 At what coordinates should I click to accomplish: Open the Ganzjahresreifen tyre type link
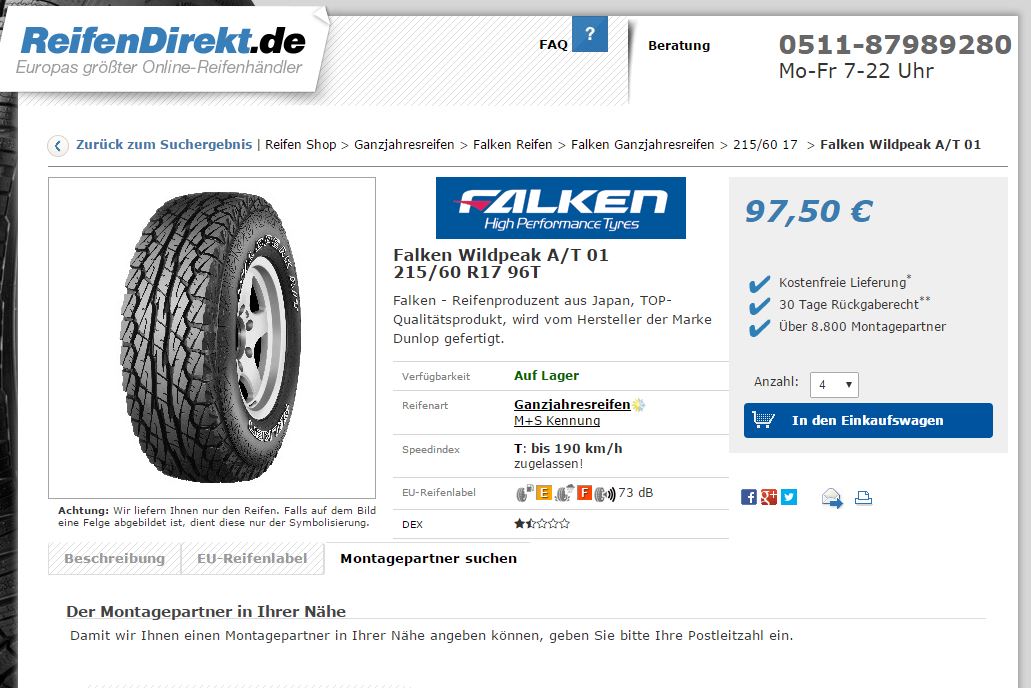pos(572,405)
